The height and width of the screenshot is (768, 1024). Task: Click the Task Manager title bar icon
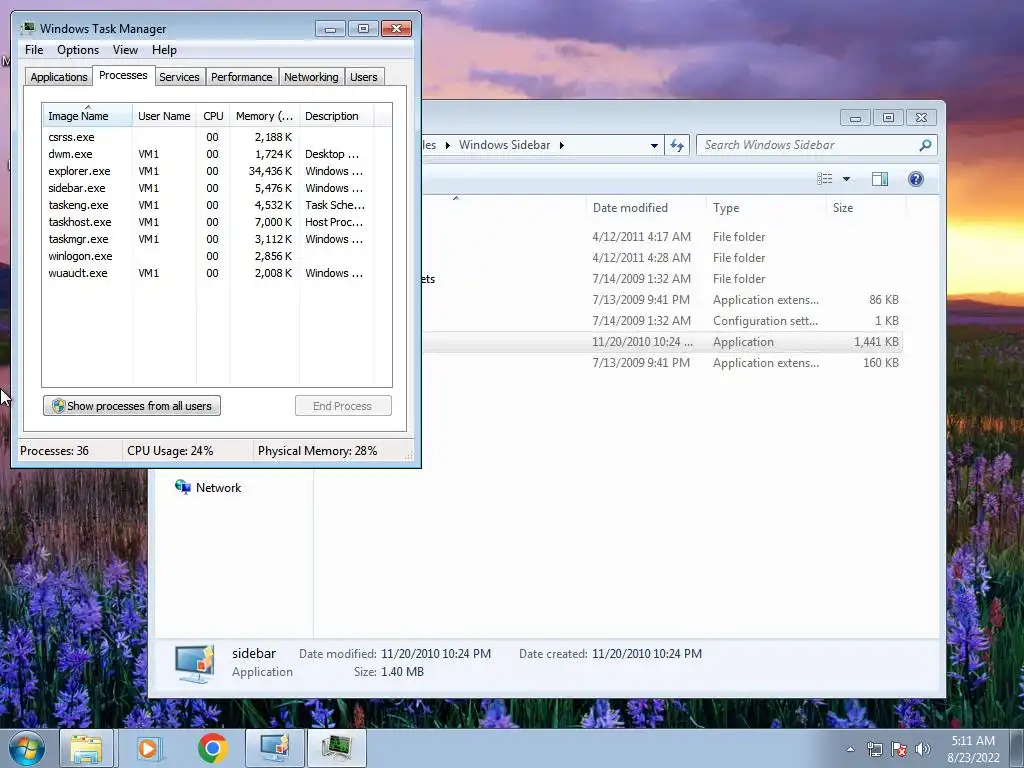(27, 28)
